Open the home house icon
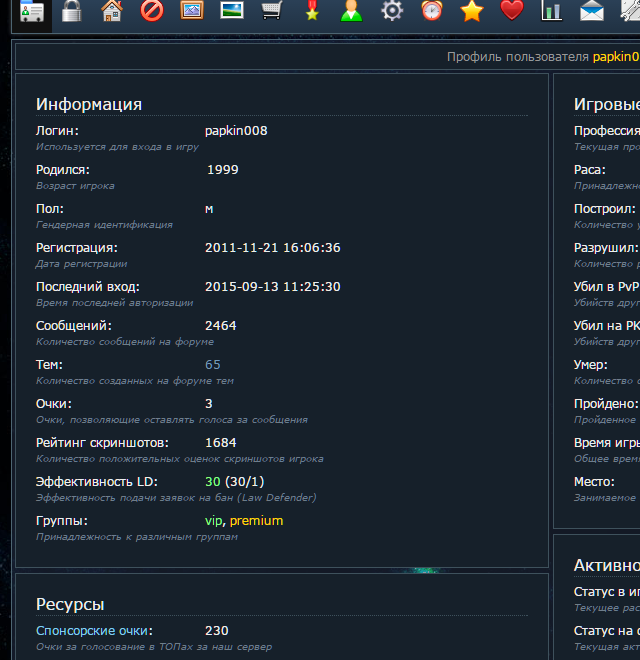The image size is (640, 660). [x=112, y=11]
